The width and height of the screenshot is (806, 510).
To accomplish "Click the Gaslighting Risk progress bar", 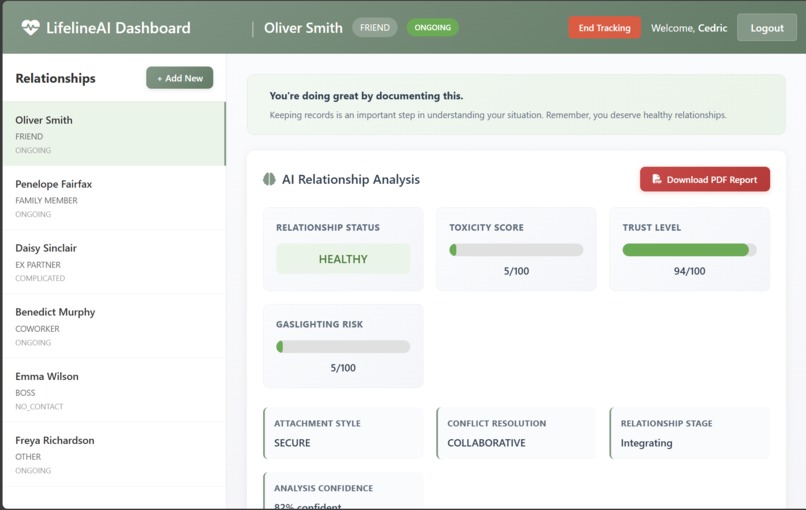I will 343,347.
